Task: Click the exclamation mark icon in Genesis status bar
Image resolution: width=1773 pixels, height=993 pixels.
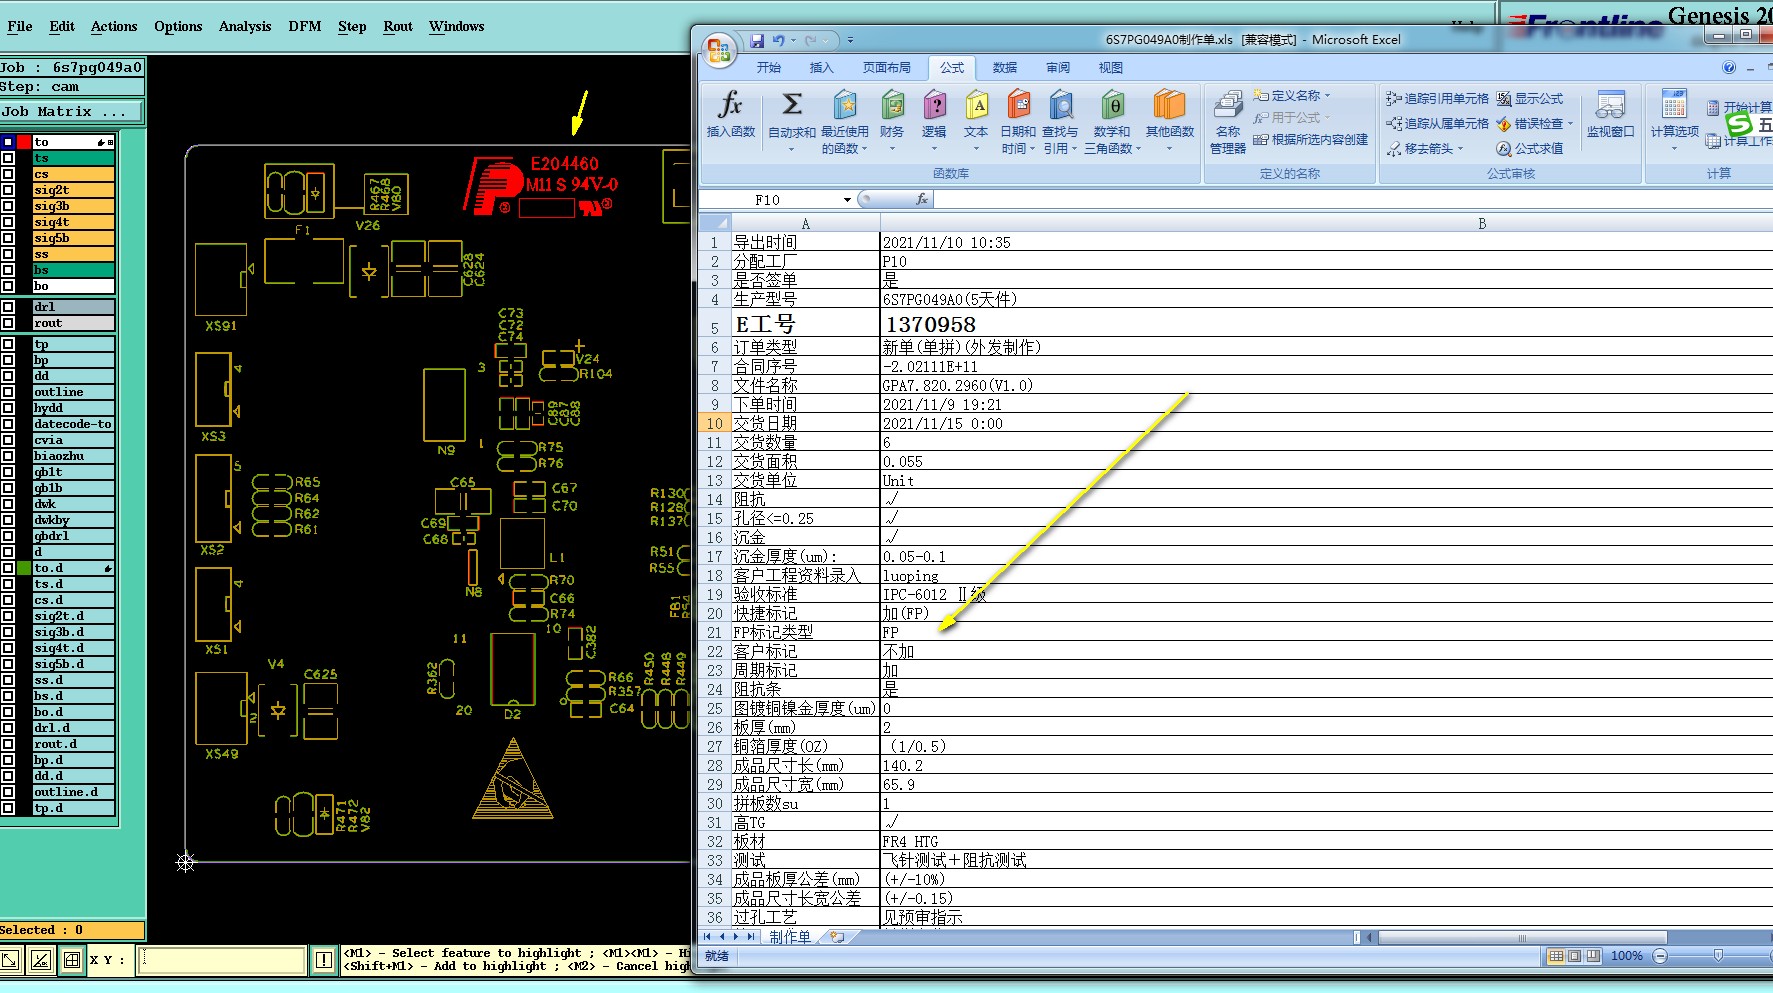Action: point(324,960)
